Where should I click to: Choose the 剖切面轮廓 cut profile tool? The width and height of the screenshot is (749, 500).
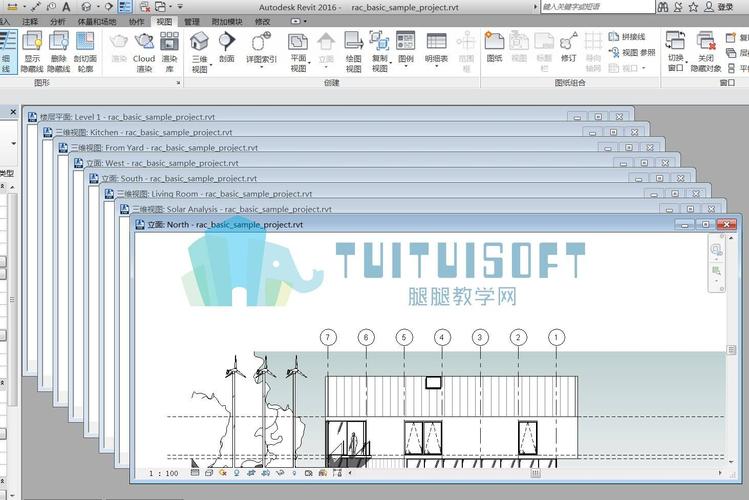(85, 52)
